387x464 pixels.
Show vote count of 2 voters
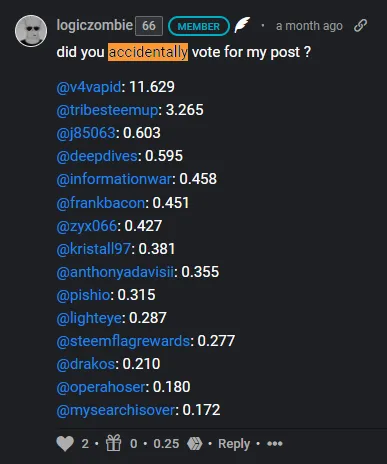(x=85, y=444)
